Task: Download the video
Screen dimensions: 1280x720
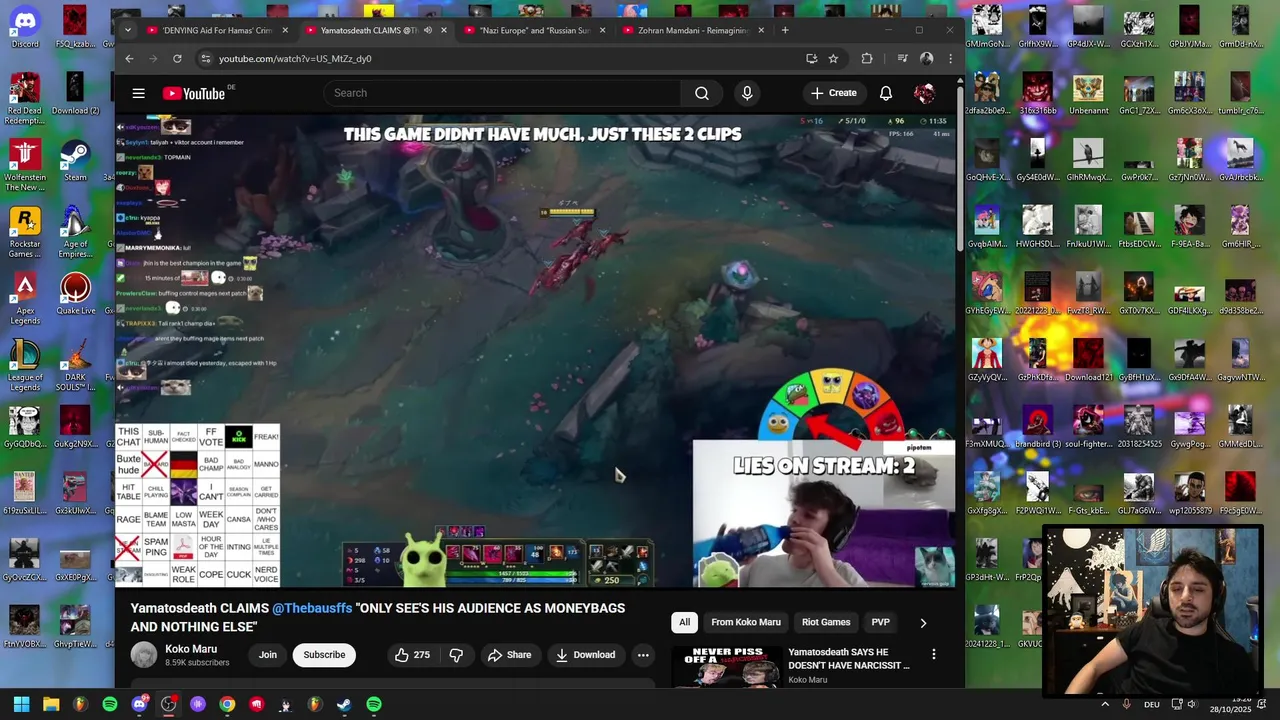Action: [x=585, y=655]
